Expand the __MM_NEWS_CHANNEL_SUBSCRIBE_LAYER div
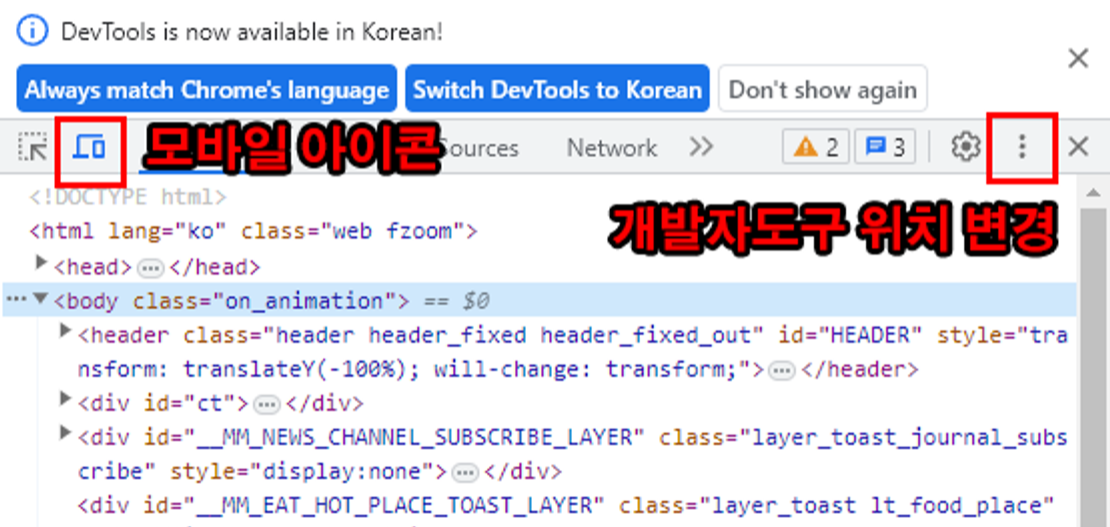This screenshot has width=1110, height=527. click(66, 433)
